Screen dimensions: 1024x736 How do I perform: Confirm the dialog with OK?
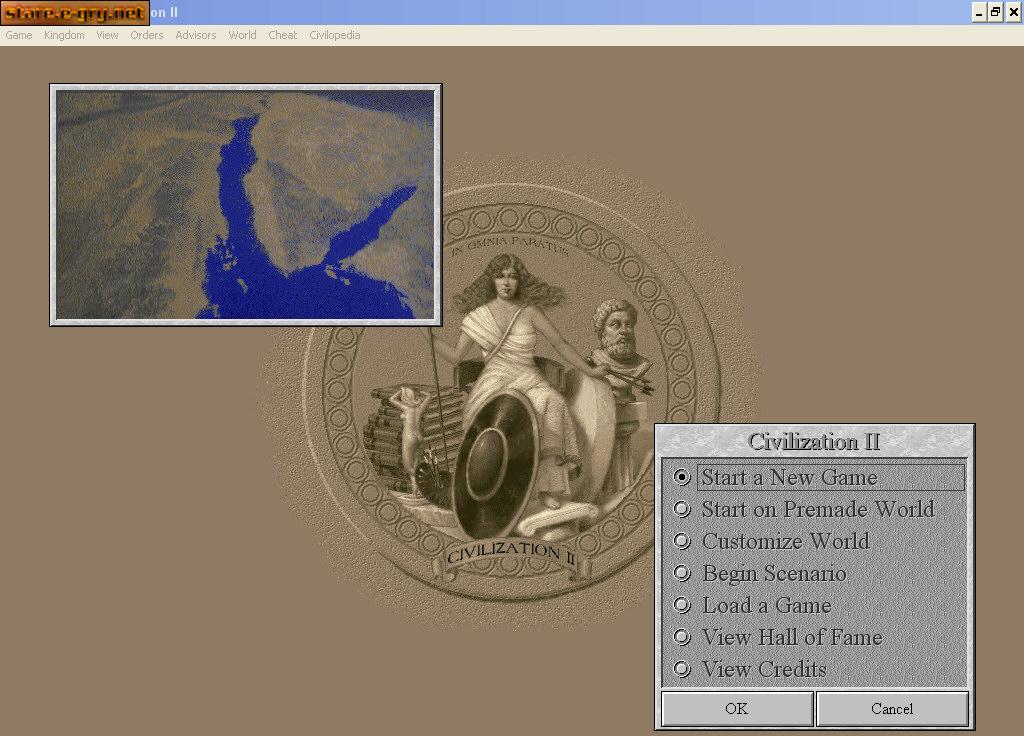(x=737, y=709)
